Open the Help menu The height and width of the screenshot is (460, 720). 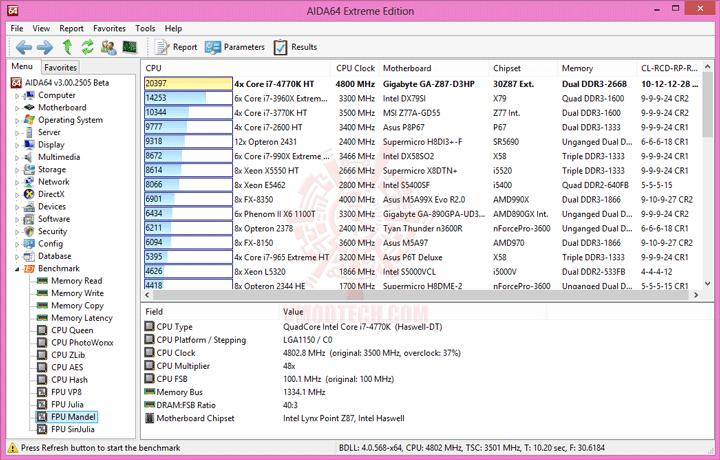(173, 28)
